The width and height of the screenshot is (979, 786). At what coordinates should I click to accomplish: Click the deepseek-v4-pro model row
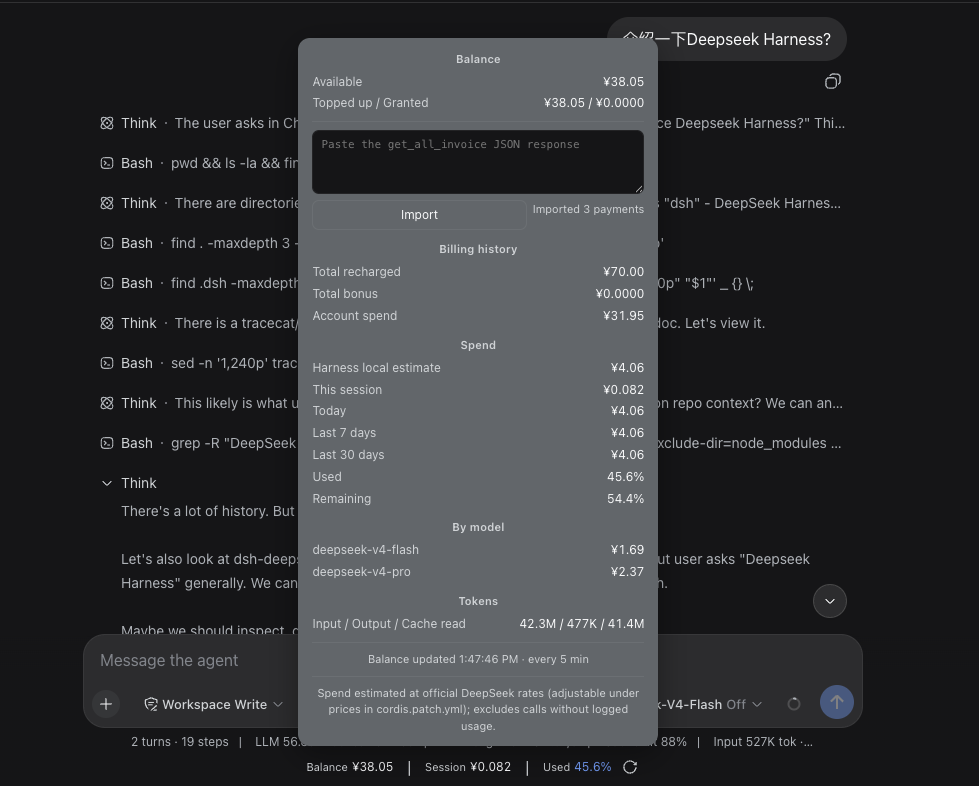[478, 572]
